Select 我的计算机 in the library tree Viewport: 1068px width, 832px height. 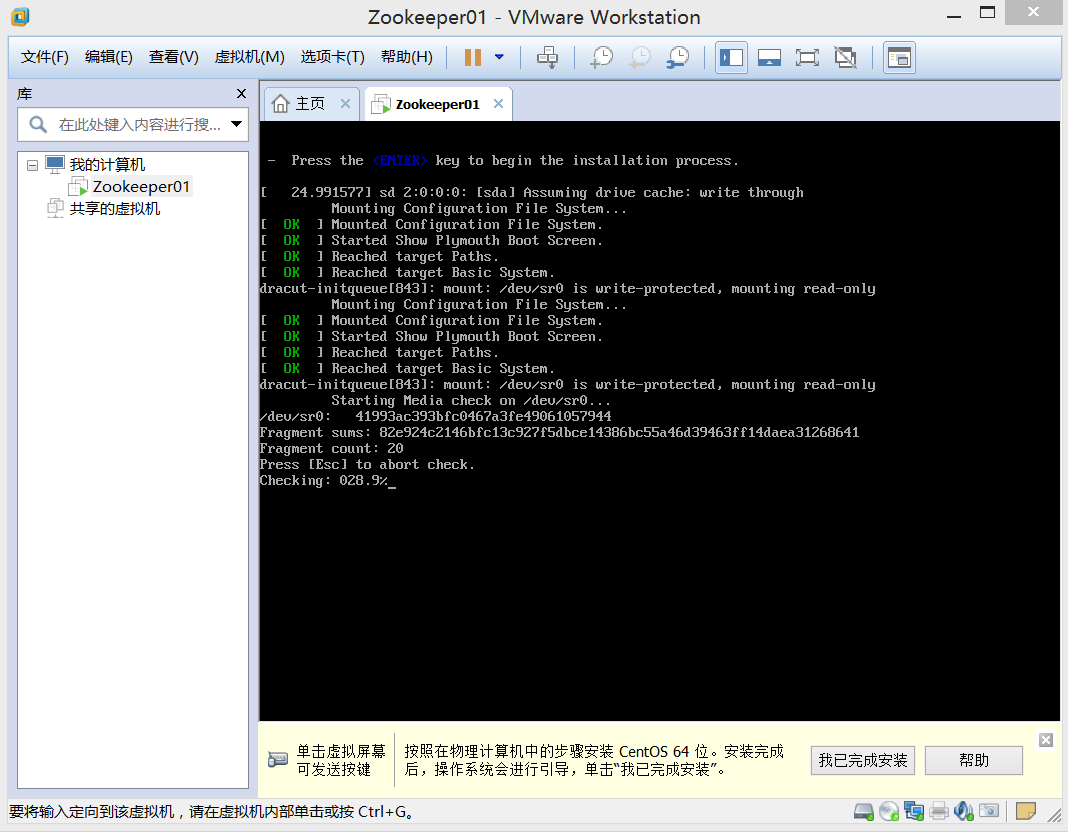point(107,165)
